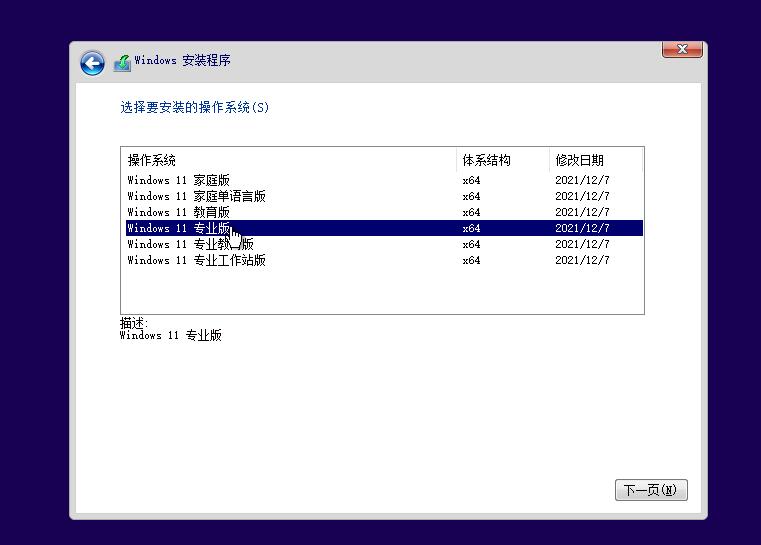Choose Windows 11 家庭单语言版 entry
The image size is (761, 545).
click(196, 196)
